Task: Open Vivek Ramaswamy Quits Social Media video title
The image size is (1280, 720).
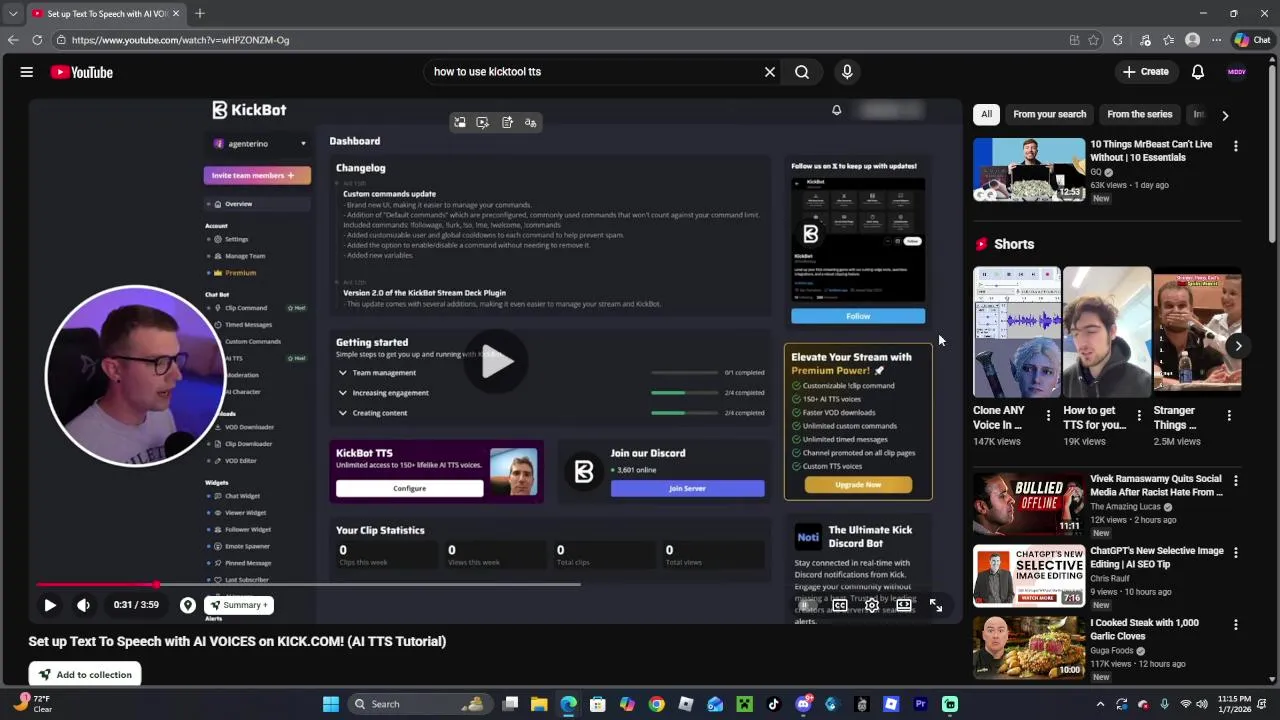Action: click(x=1156, y=485)
